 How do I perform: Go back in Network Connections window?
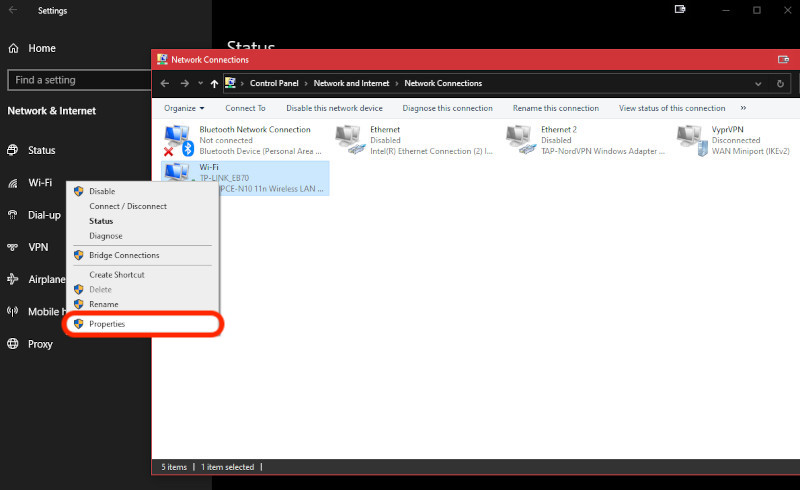pyautogui.click(x=165, y=83)
